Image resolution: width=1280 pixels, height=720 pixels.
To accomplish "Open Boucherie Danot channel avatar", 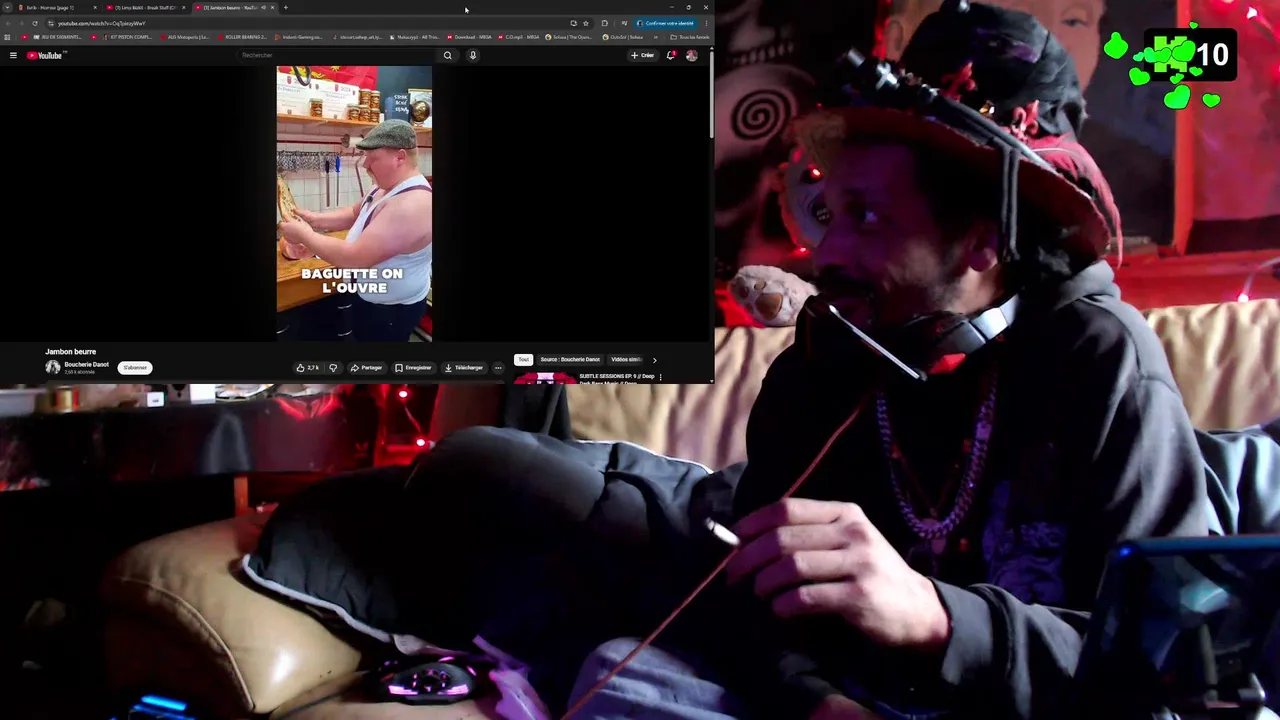I will click(52, 367).
